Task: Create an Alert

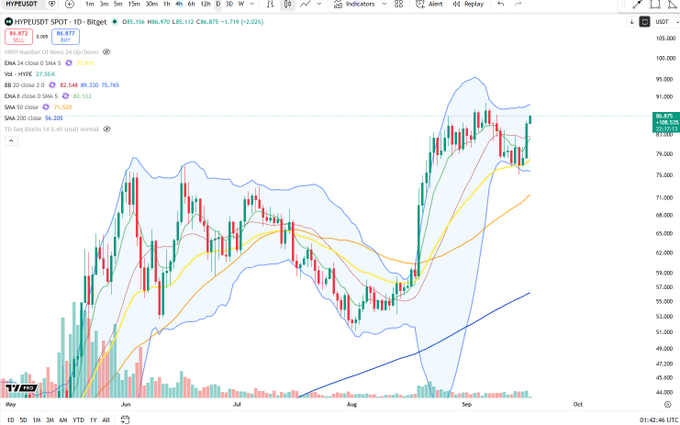Action: (429, 4)
